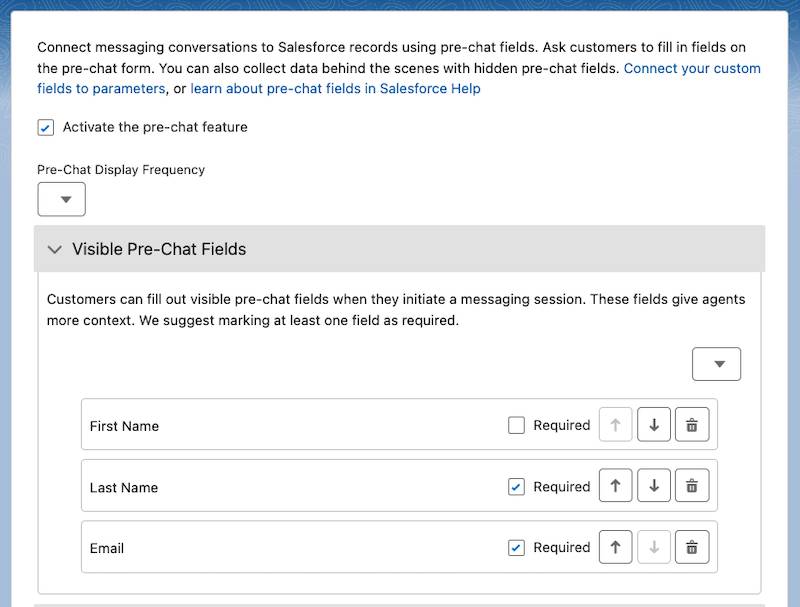Uncheck Required for Email
Screen dimensions: 800x607
516,548
